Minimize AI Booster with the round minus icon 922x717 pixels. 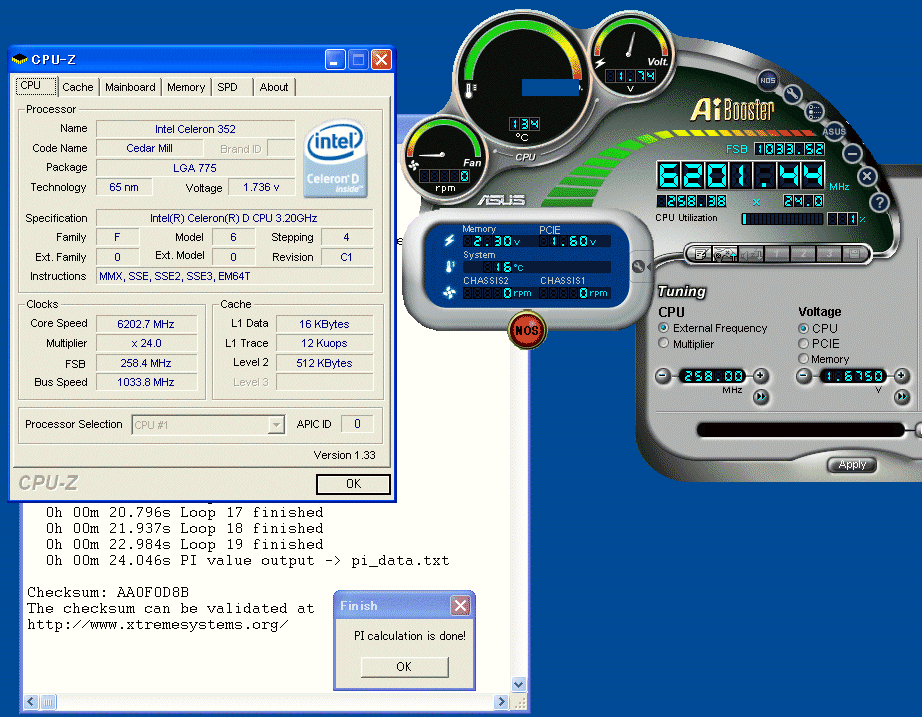coord(852,154)
